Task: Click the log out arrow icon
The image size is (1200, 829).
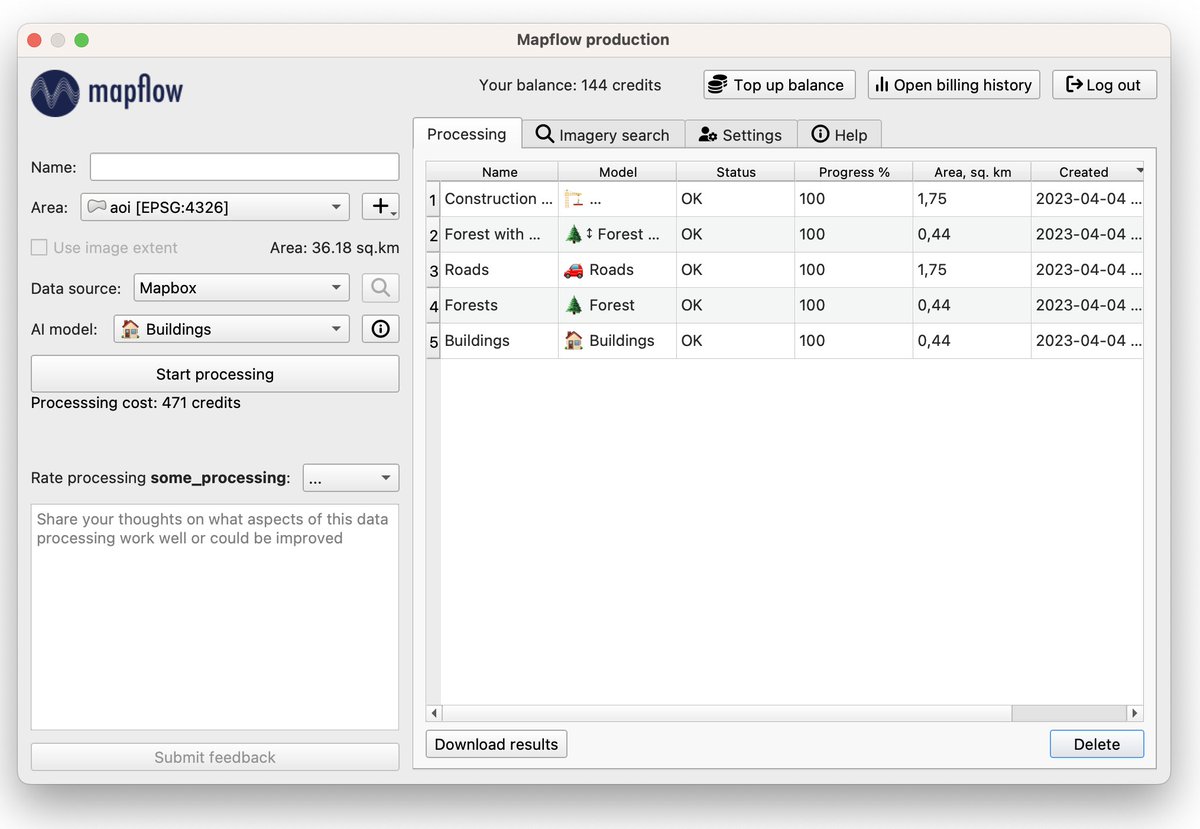Action: [x=1074, y=85]
